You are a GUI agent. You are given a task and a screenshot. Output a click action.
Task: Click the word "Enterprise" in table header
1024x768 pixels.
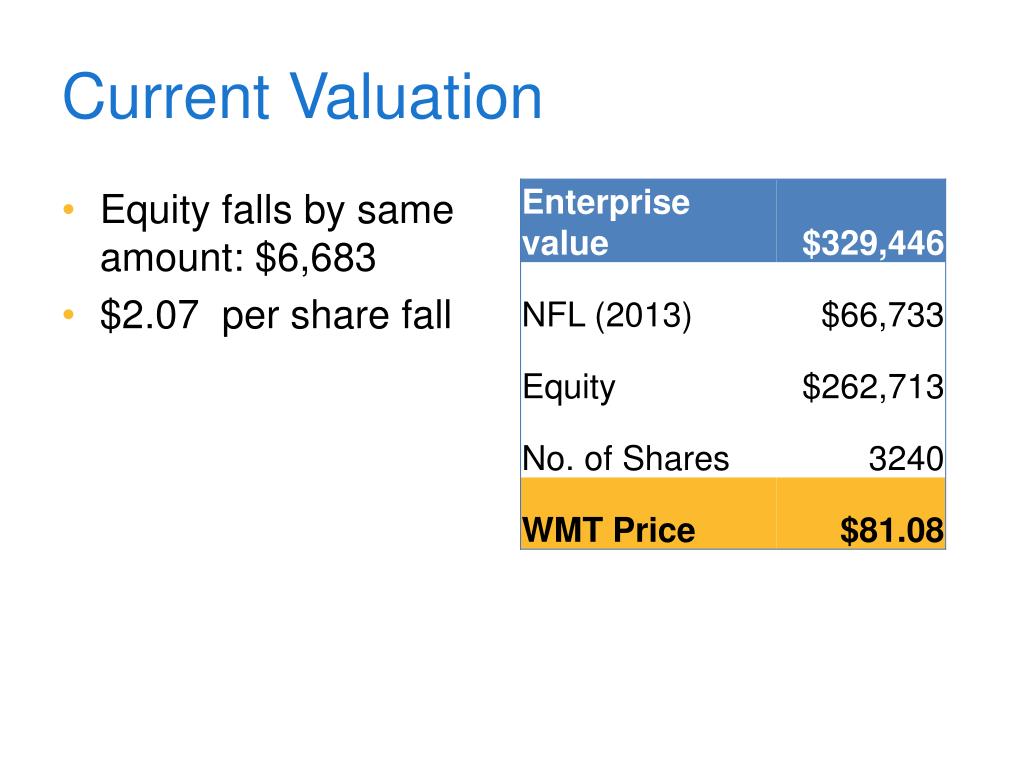[x=606, y=202]
